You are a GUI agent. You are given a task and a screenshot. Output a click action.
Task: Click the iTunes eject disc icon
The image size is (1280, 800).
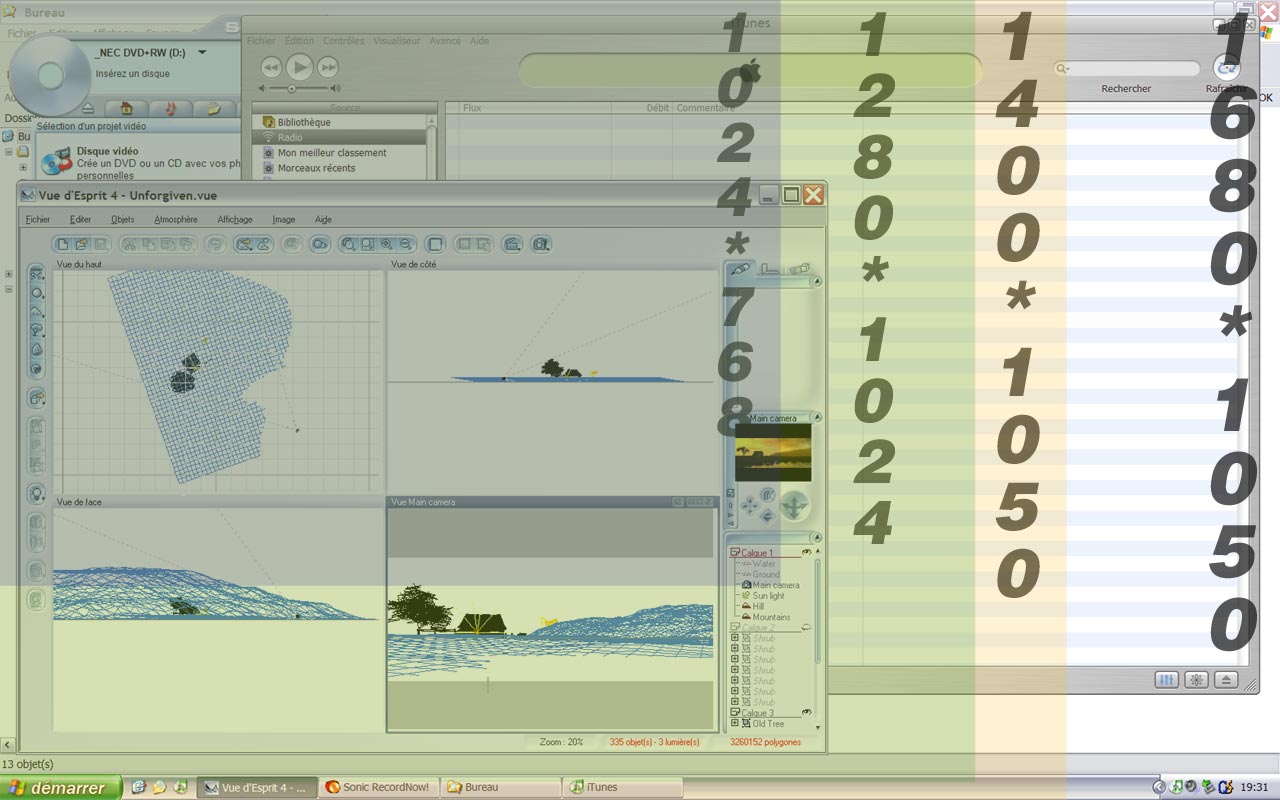pyautogui.click(x=1226, y=680)
